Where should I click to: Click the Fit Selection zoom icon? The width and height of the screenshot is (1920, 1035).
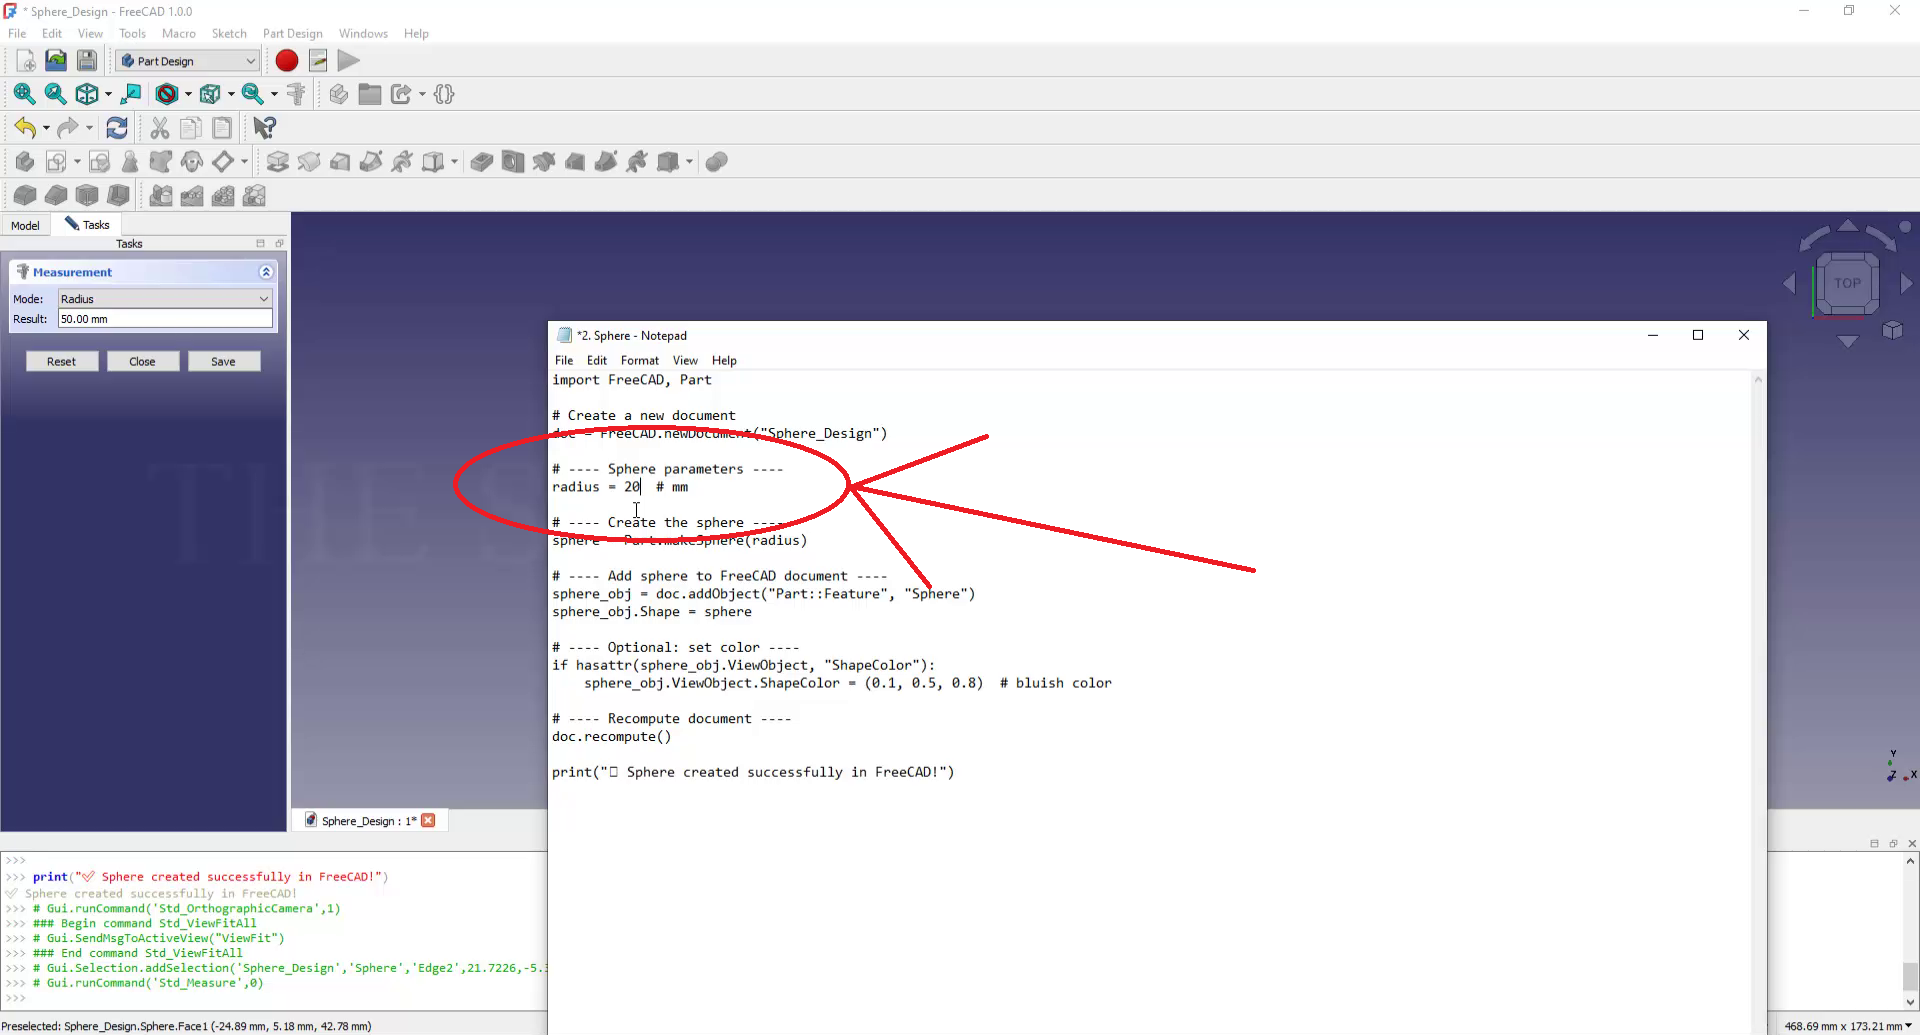[56, 94]
